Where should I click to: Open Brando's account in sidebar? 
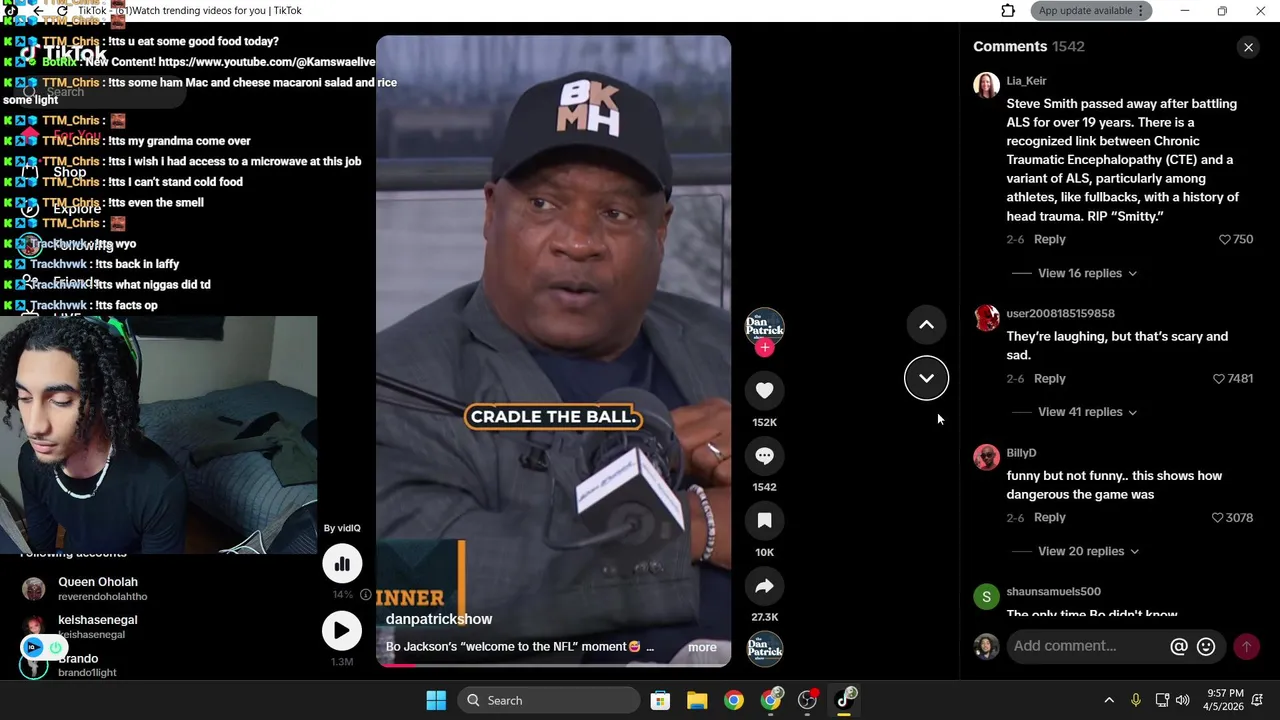coord(88,665)
